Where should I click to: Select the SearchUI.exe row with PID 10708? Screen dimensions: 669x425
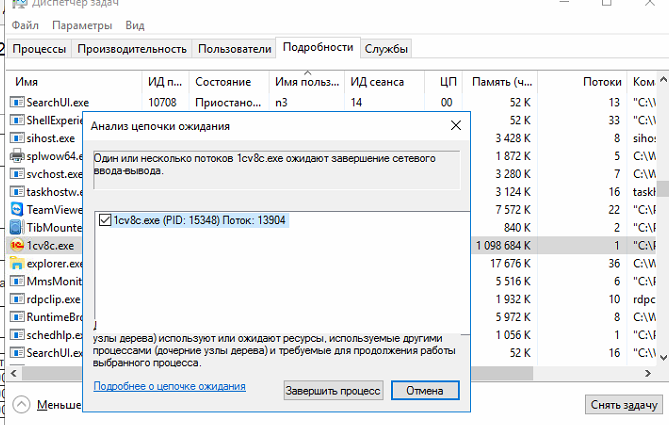tap(331, 102)
